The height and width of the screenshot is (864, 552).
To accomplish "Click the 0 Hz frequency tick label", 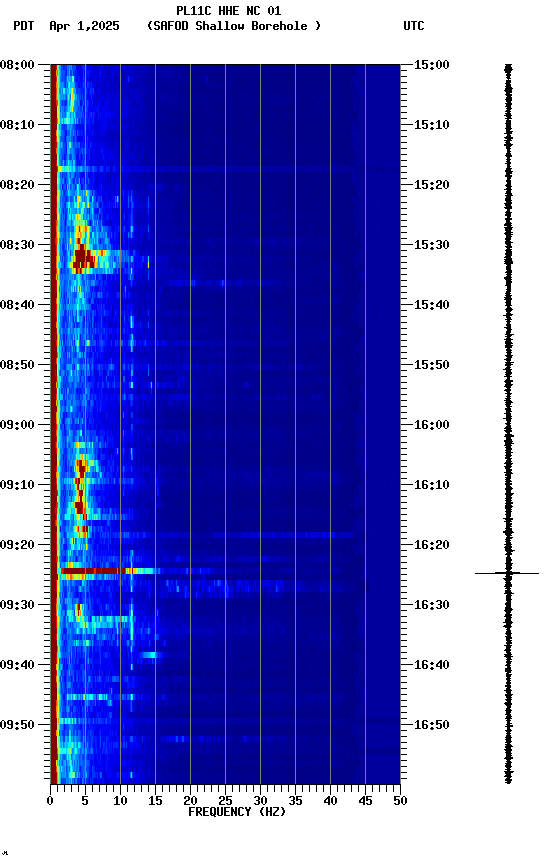I will pos(50,801).
